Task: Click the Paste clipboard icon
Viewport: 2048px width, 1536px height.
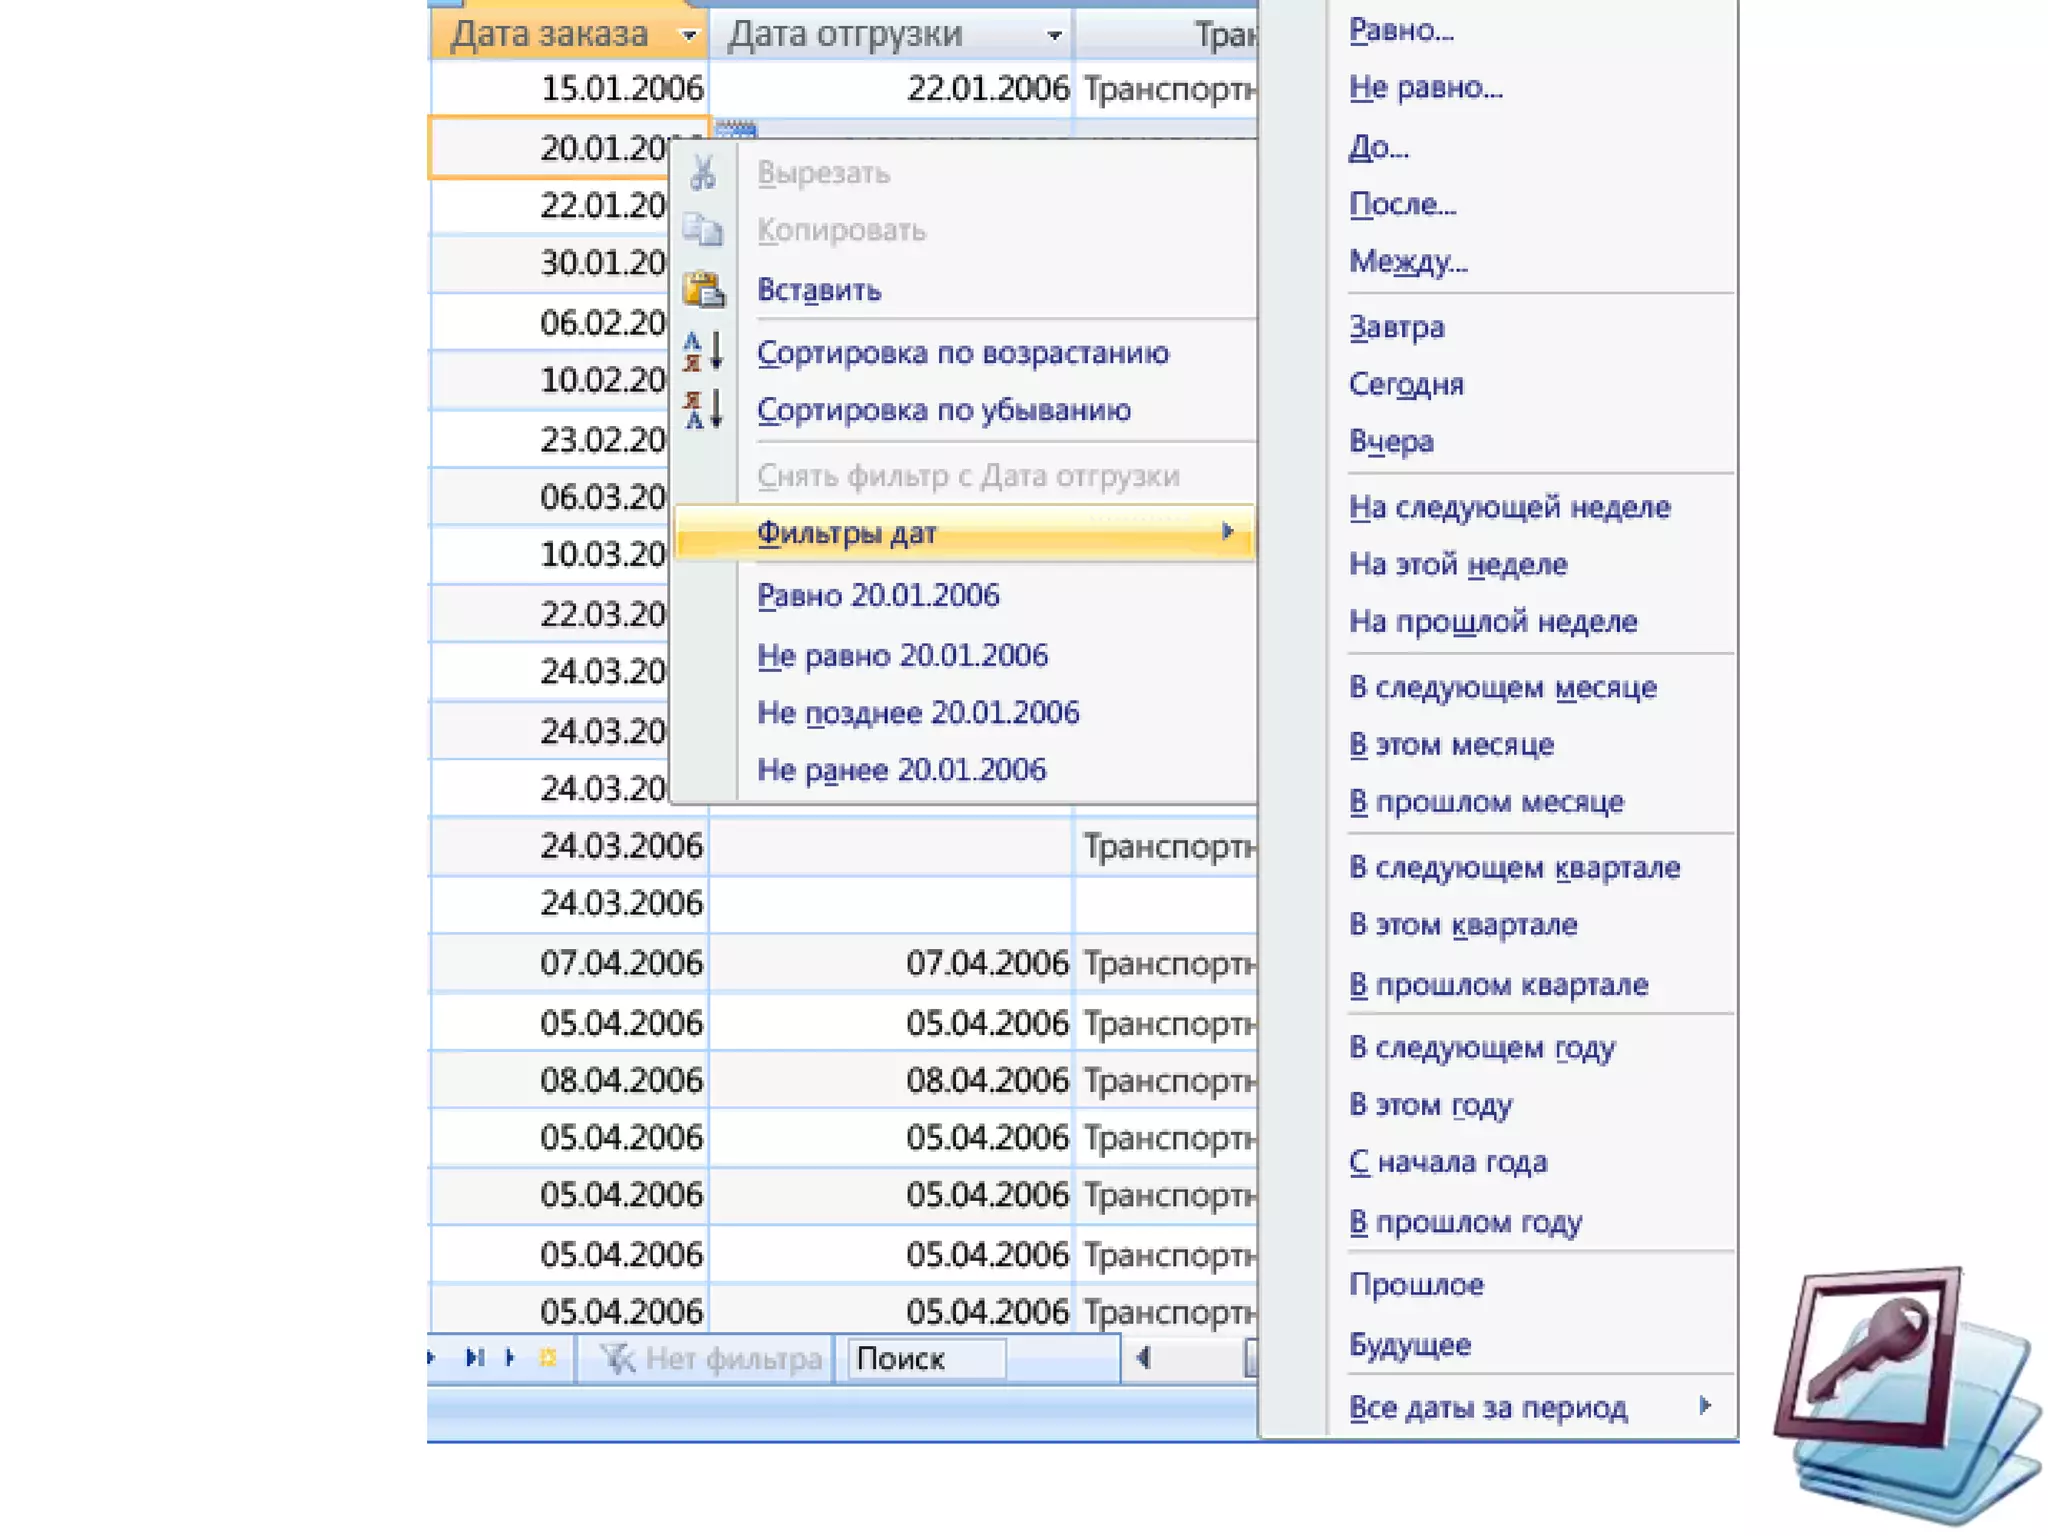Action: [x=703, y=290]
